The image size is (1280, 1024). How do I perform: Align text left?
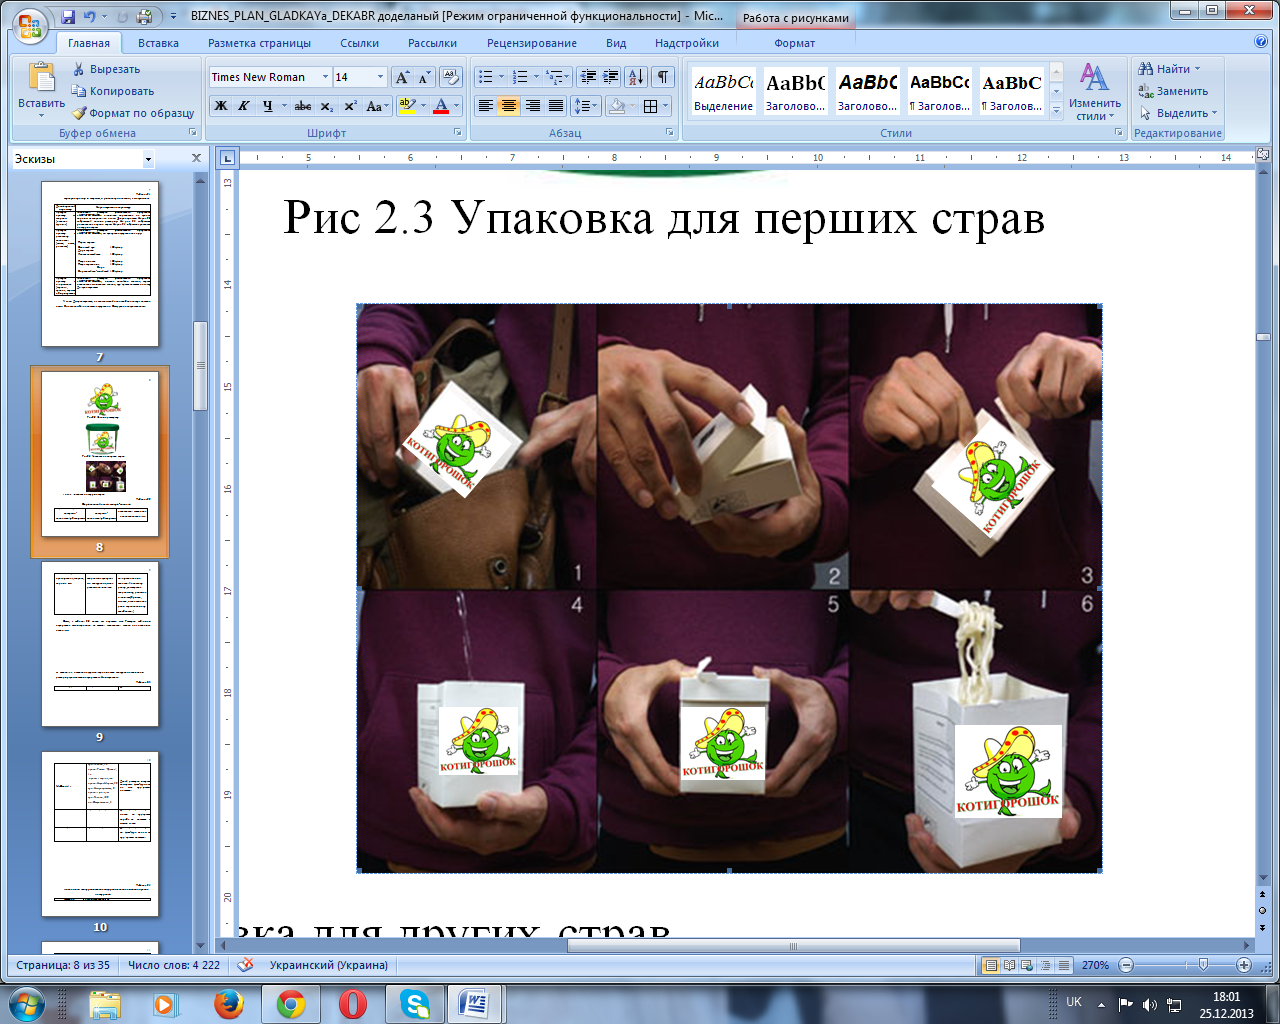[486, 106]
